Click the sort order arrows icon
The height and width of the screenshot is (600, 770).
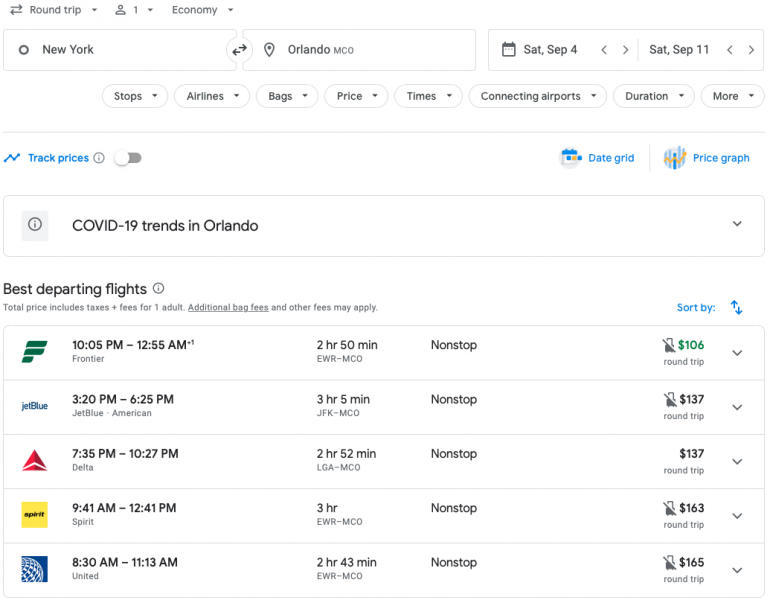coord(736,308)
